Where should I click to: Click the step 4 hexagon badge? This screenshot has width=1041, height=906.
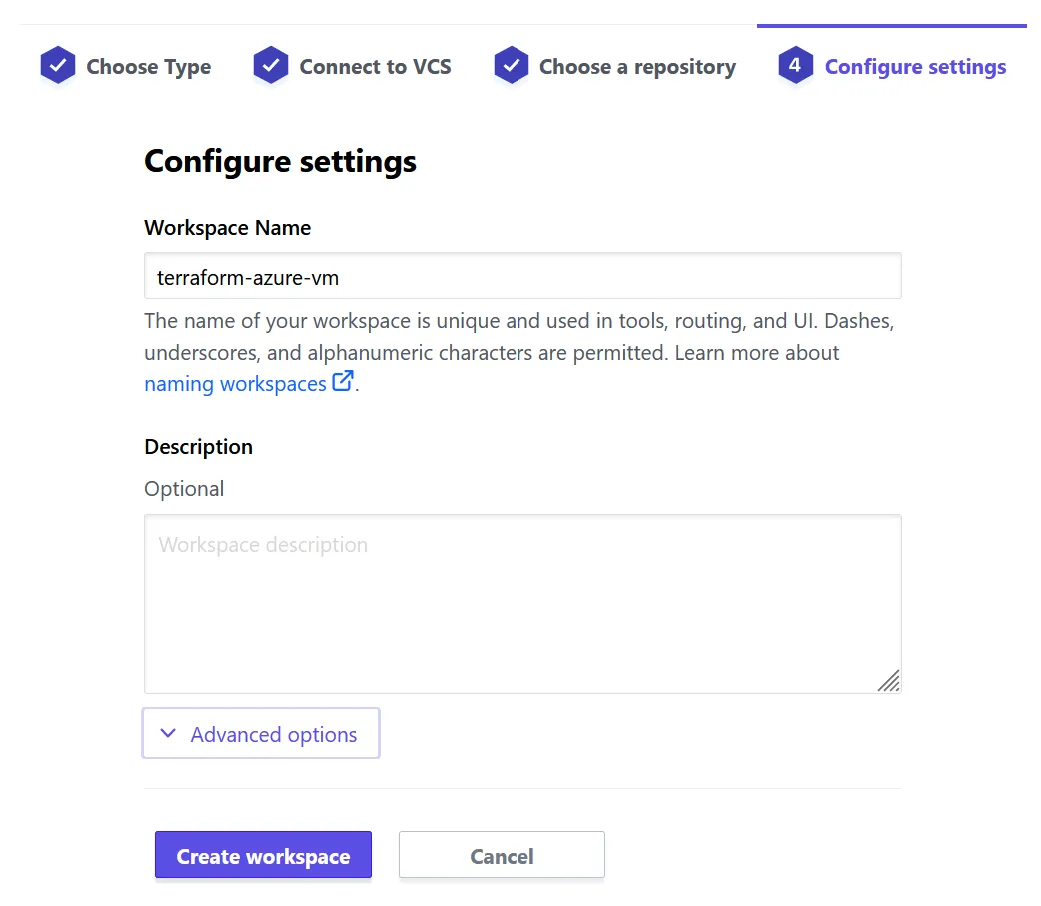795,66
